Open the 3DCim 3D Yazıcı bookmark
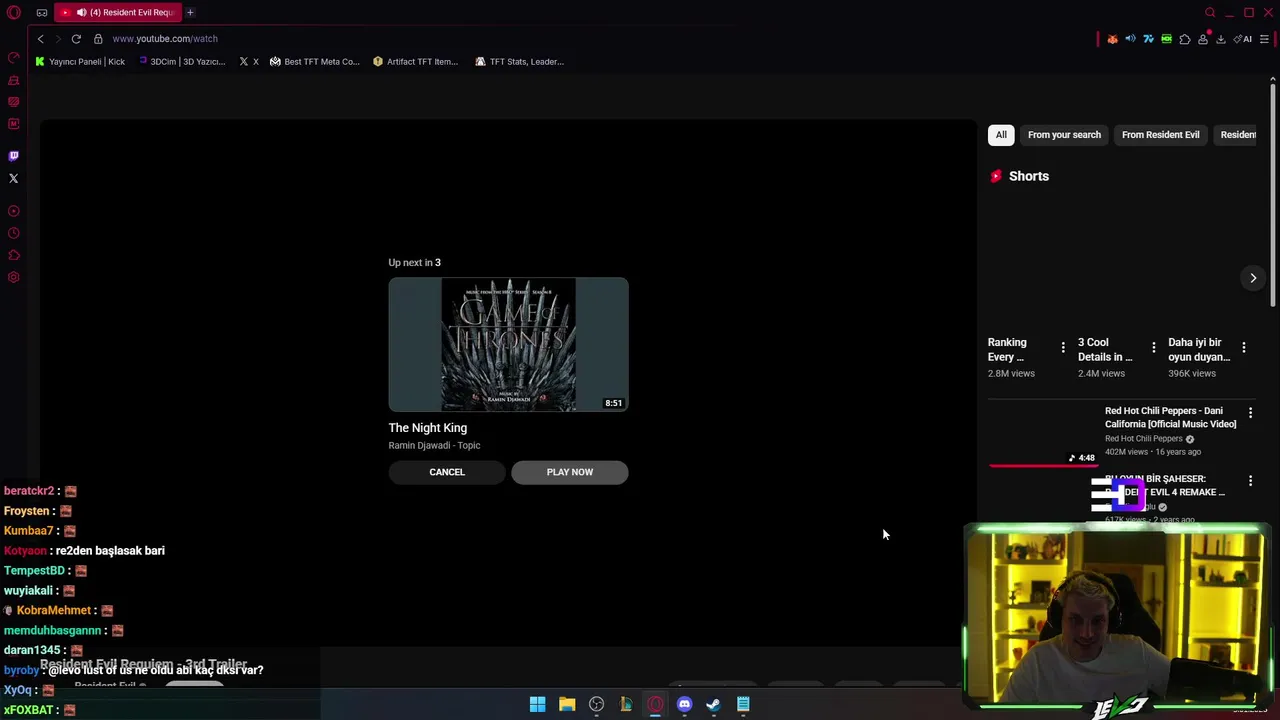This screenshot has height=720, width=1280. [182, 61]
